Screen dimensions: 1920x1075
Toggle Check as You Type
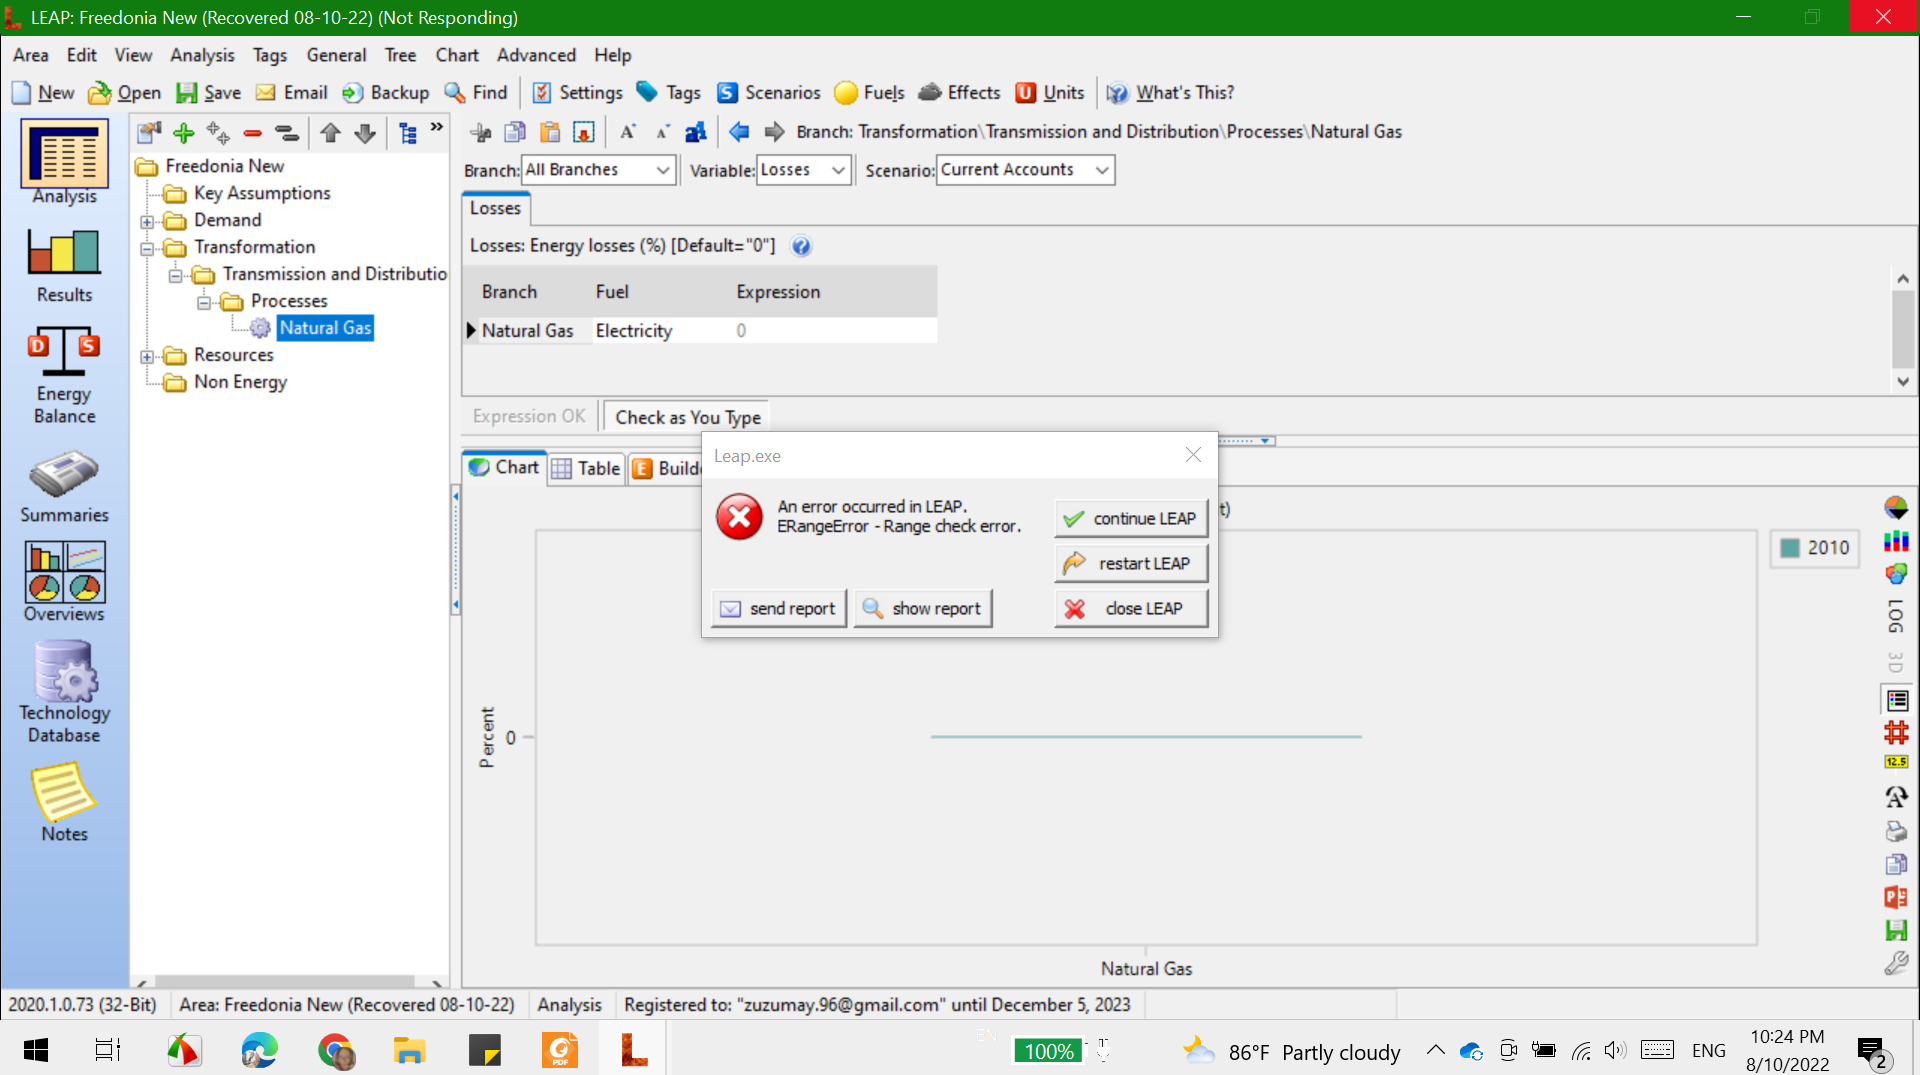click(x=688, y=417)
